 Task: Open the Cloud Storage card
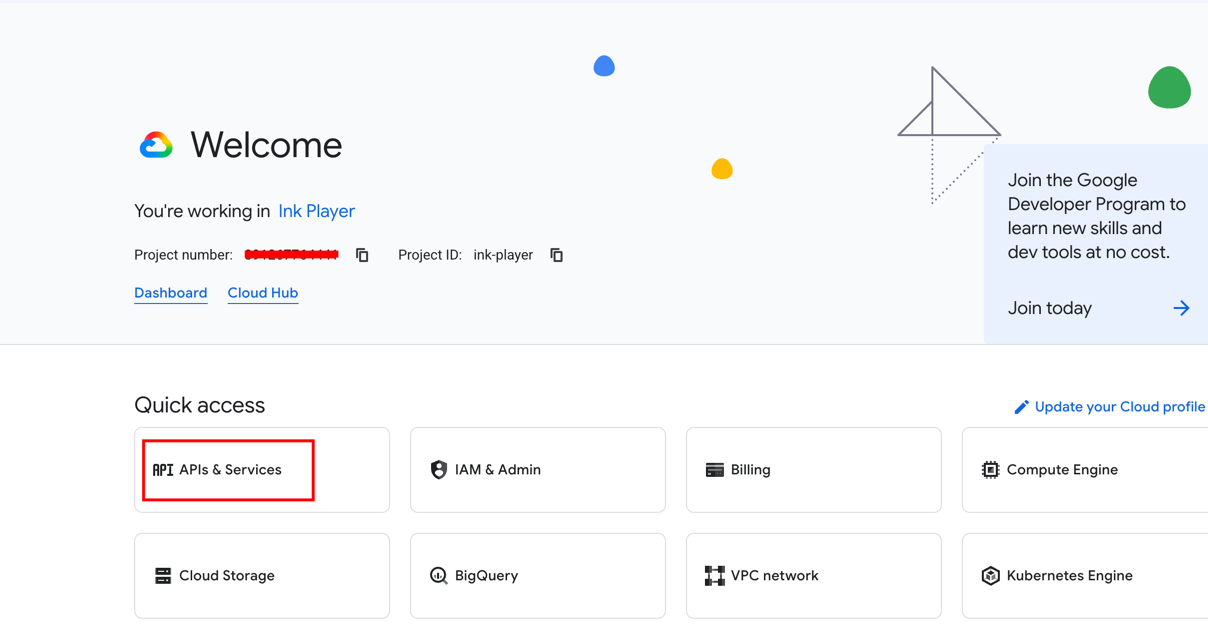click(x=262, y=576)
